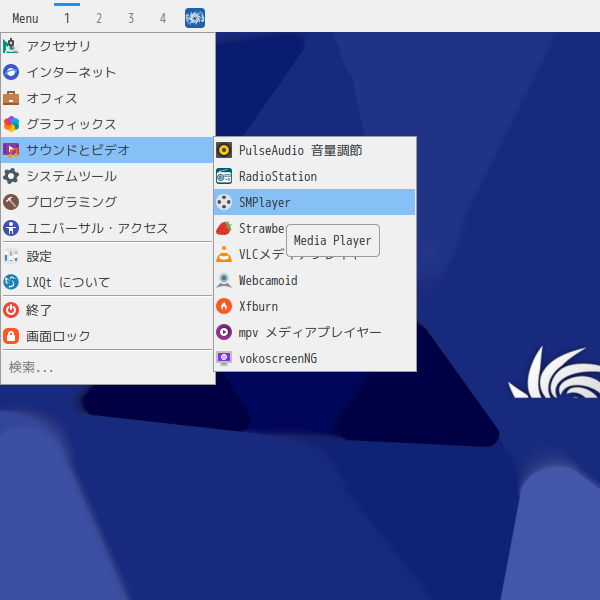The height and width of the screenshot is (600, 600).
Task: Click the 設定 sliders icon
Action: coord(11,256)
